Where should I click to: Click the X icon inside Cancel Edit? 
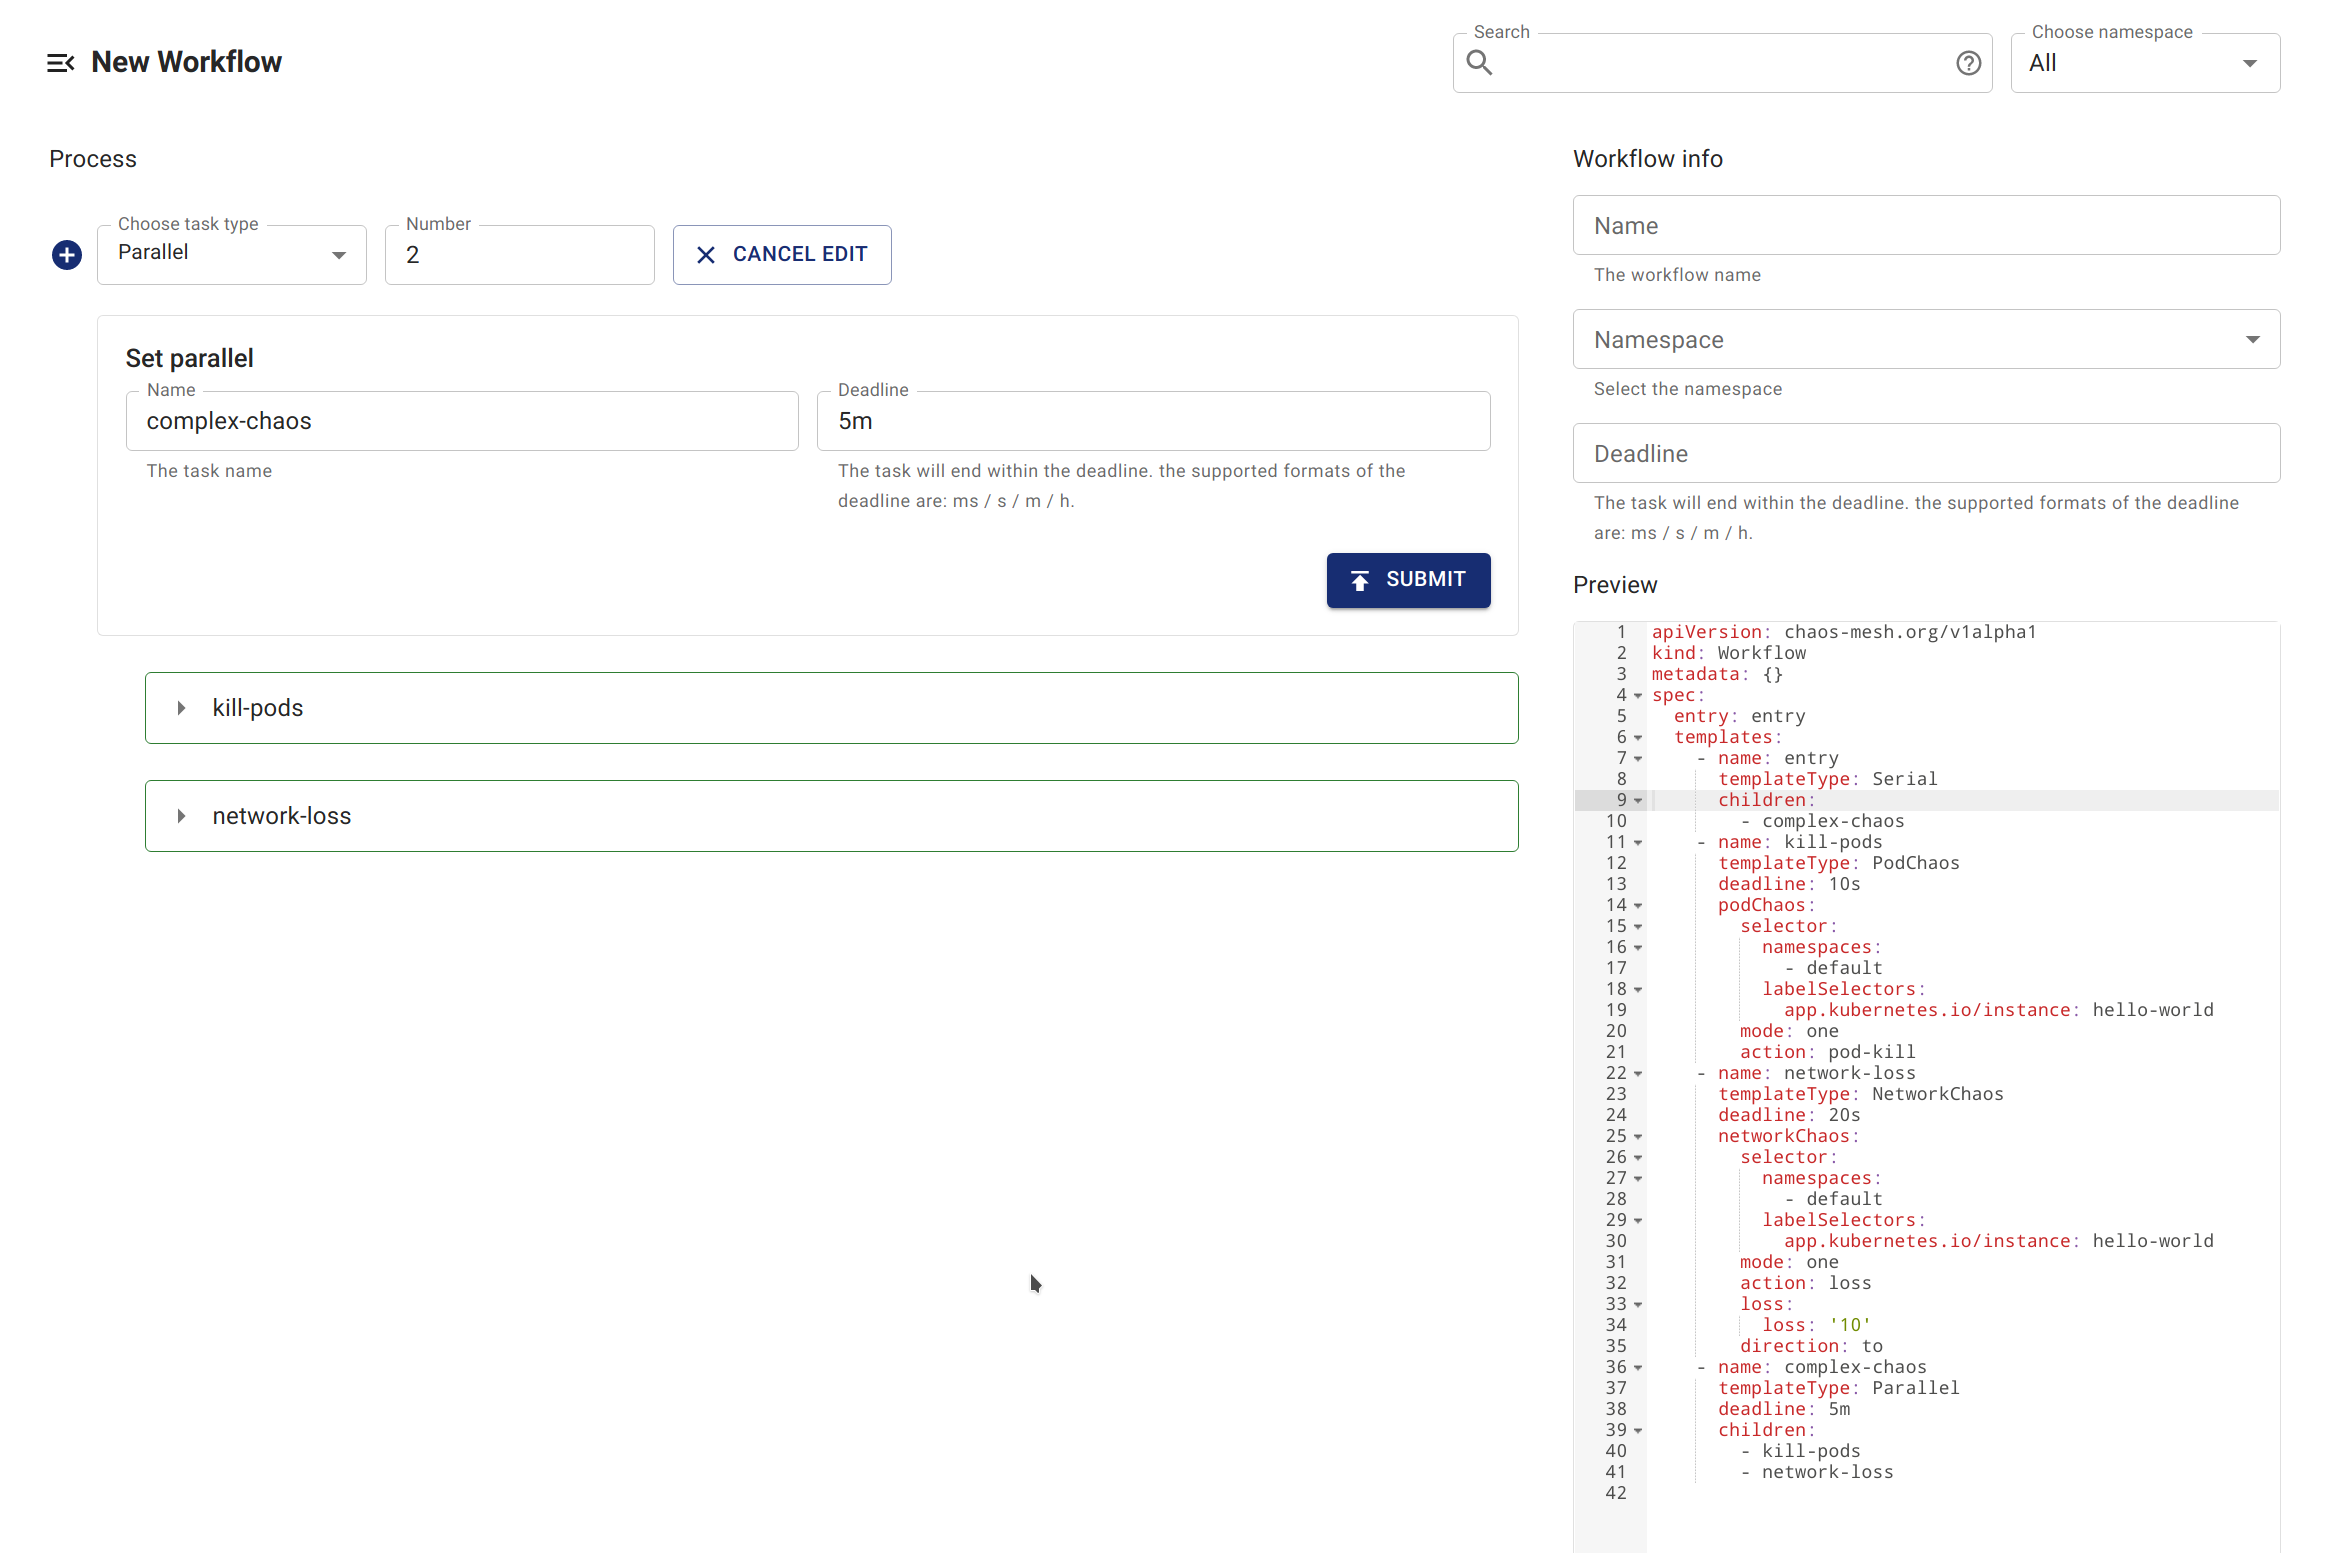(707, 254)
